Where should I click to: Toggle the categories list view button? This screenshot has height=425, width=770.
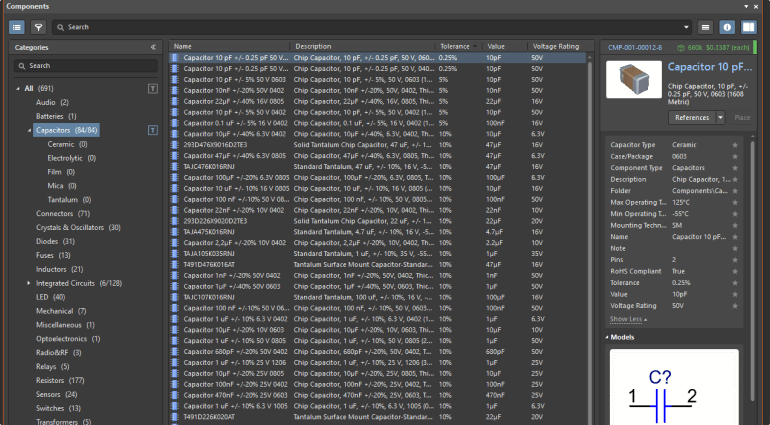tap(17, 27)
